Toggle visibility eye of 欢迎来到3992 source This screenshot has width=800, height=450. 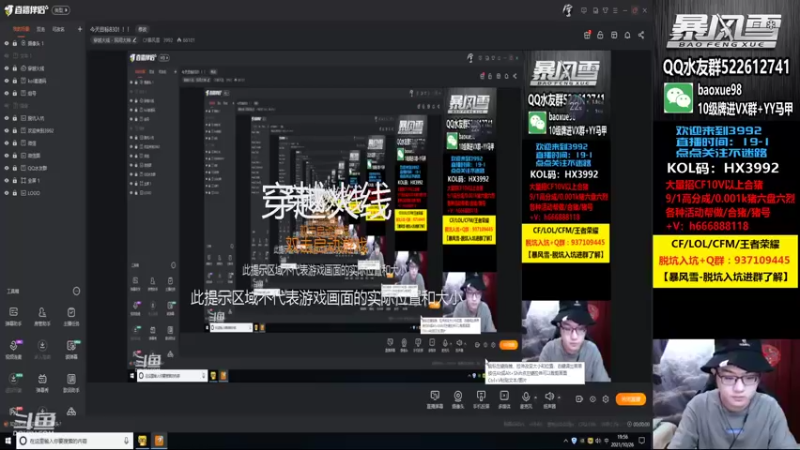click(x=7, y=131)
